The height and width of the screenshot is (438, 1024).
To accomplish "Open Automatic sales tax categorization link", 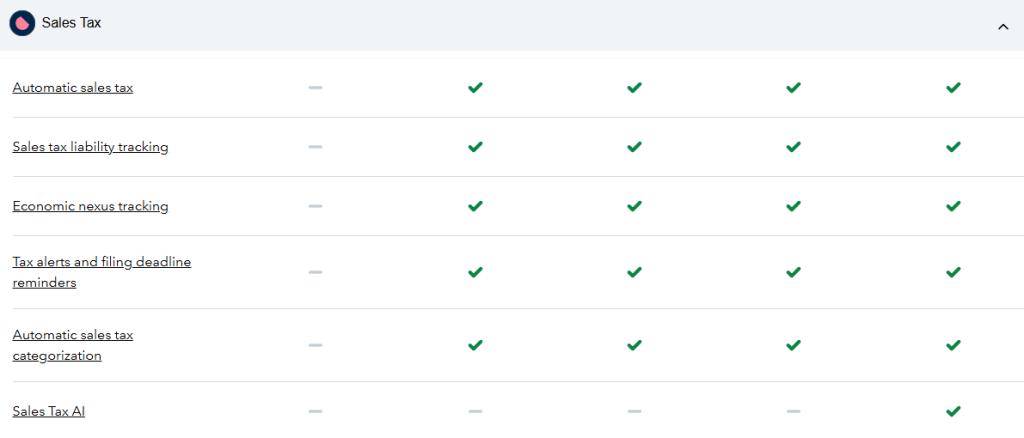I will [72, 345].
